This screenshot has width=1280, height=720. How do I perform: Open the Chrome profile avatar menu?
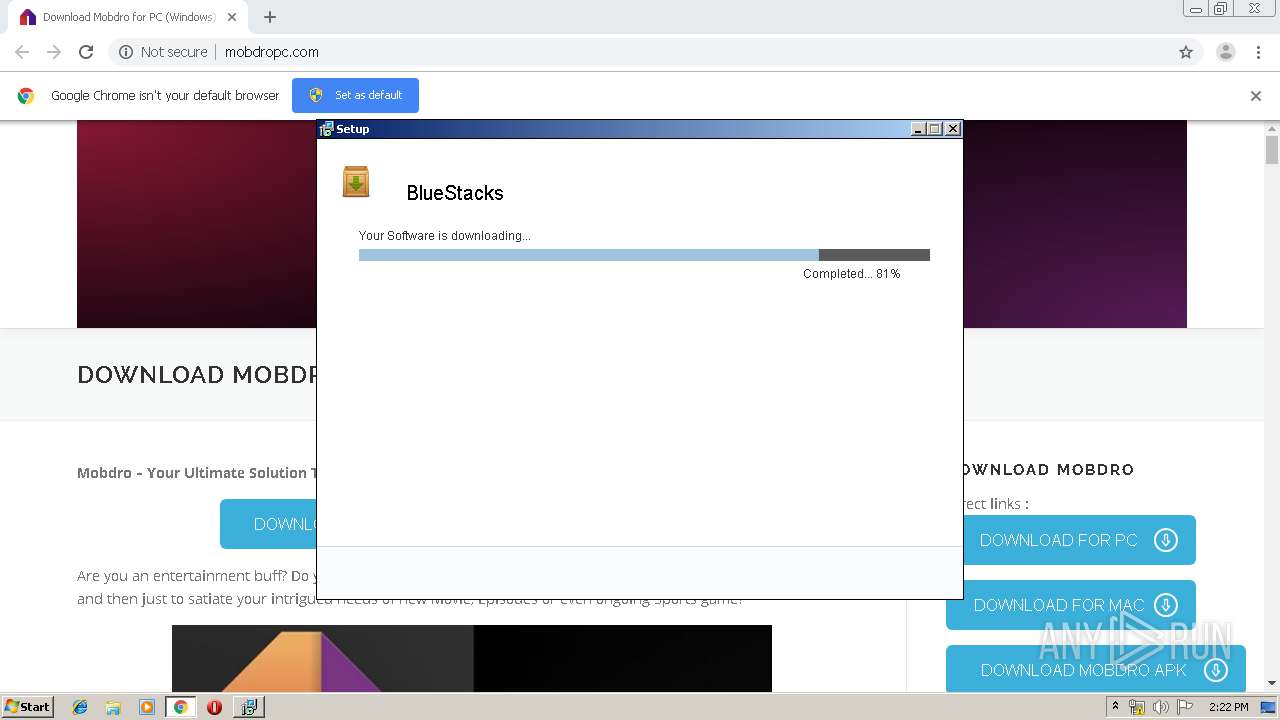pyautogui.click(x=1226, y=52)
